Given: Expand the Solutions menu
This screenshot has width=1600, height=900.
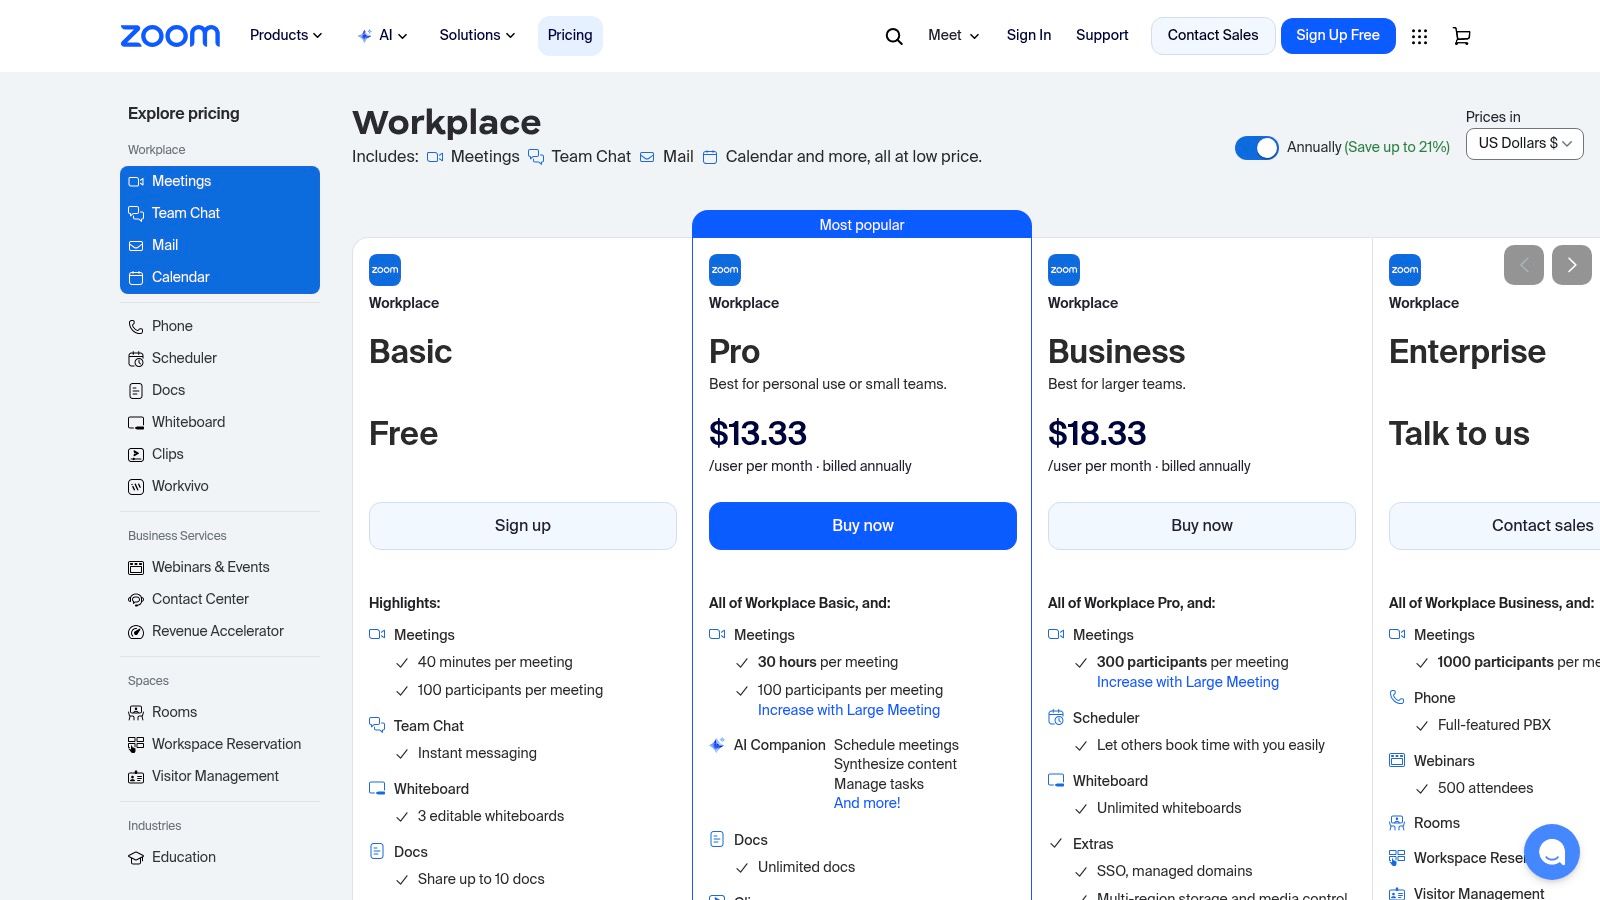Looking at the screenshot, I should coord(477,35).
